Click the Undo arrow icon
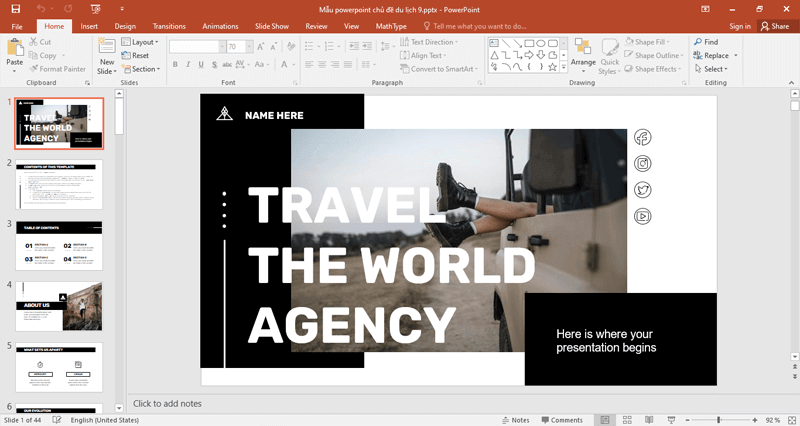The height and width of the screenshot is (426, 800). 41,9
